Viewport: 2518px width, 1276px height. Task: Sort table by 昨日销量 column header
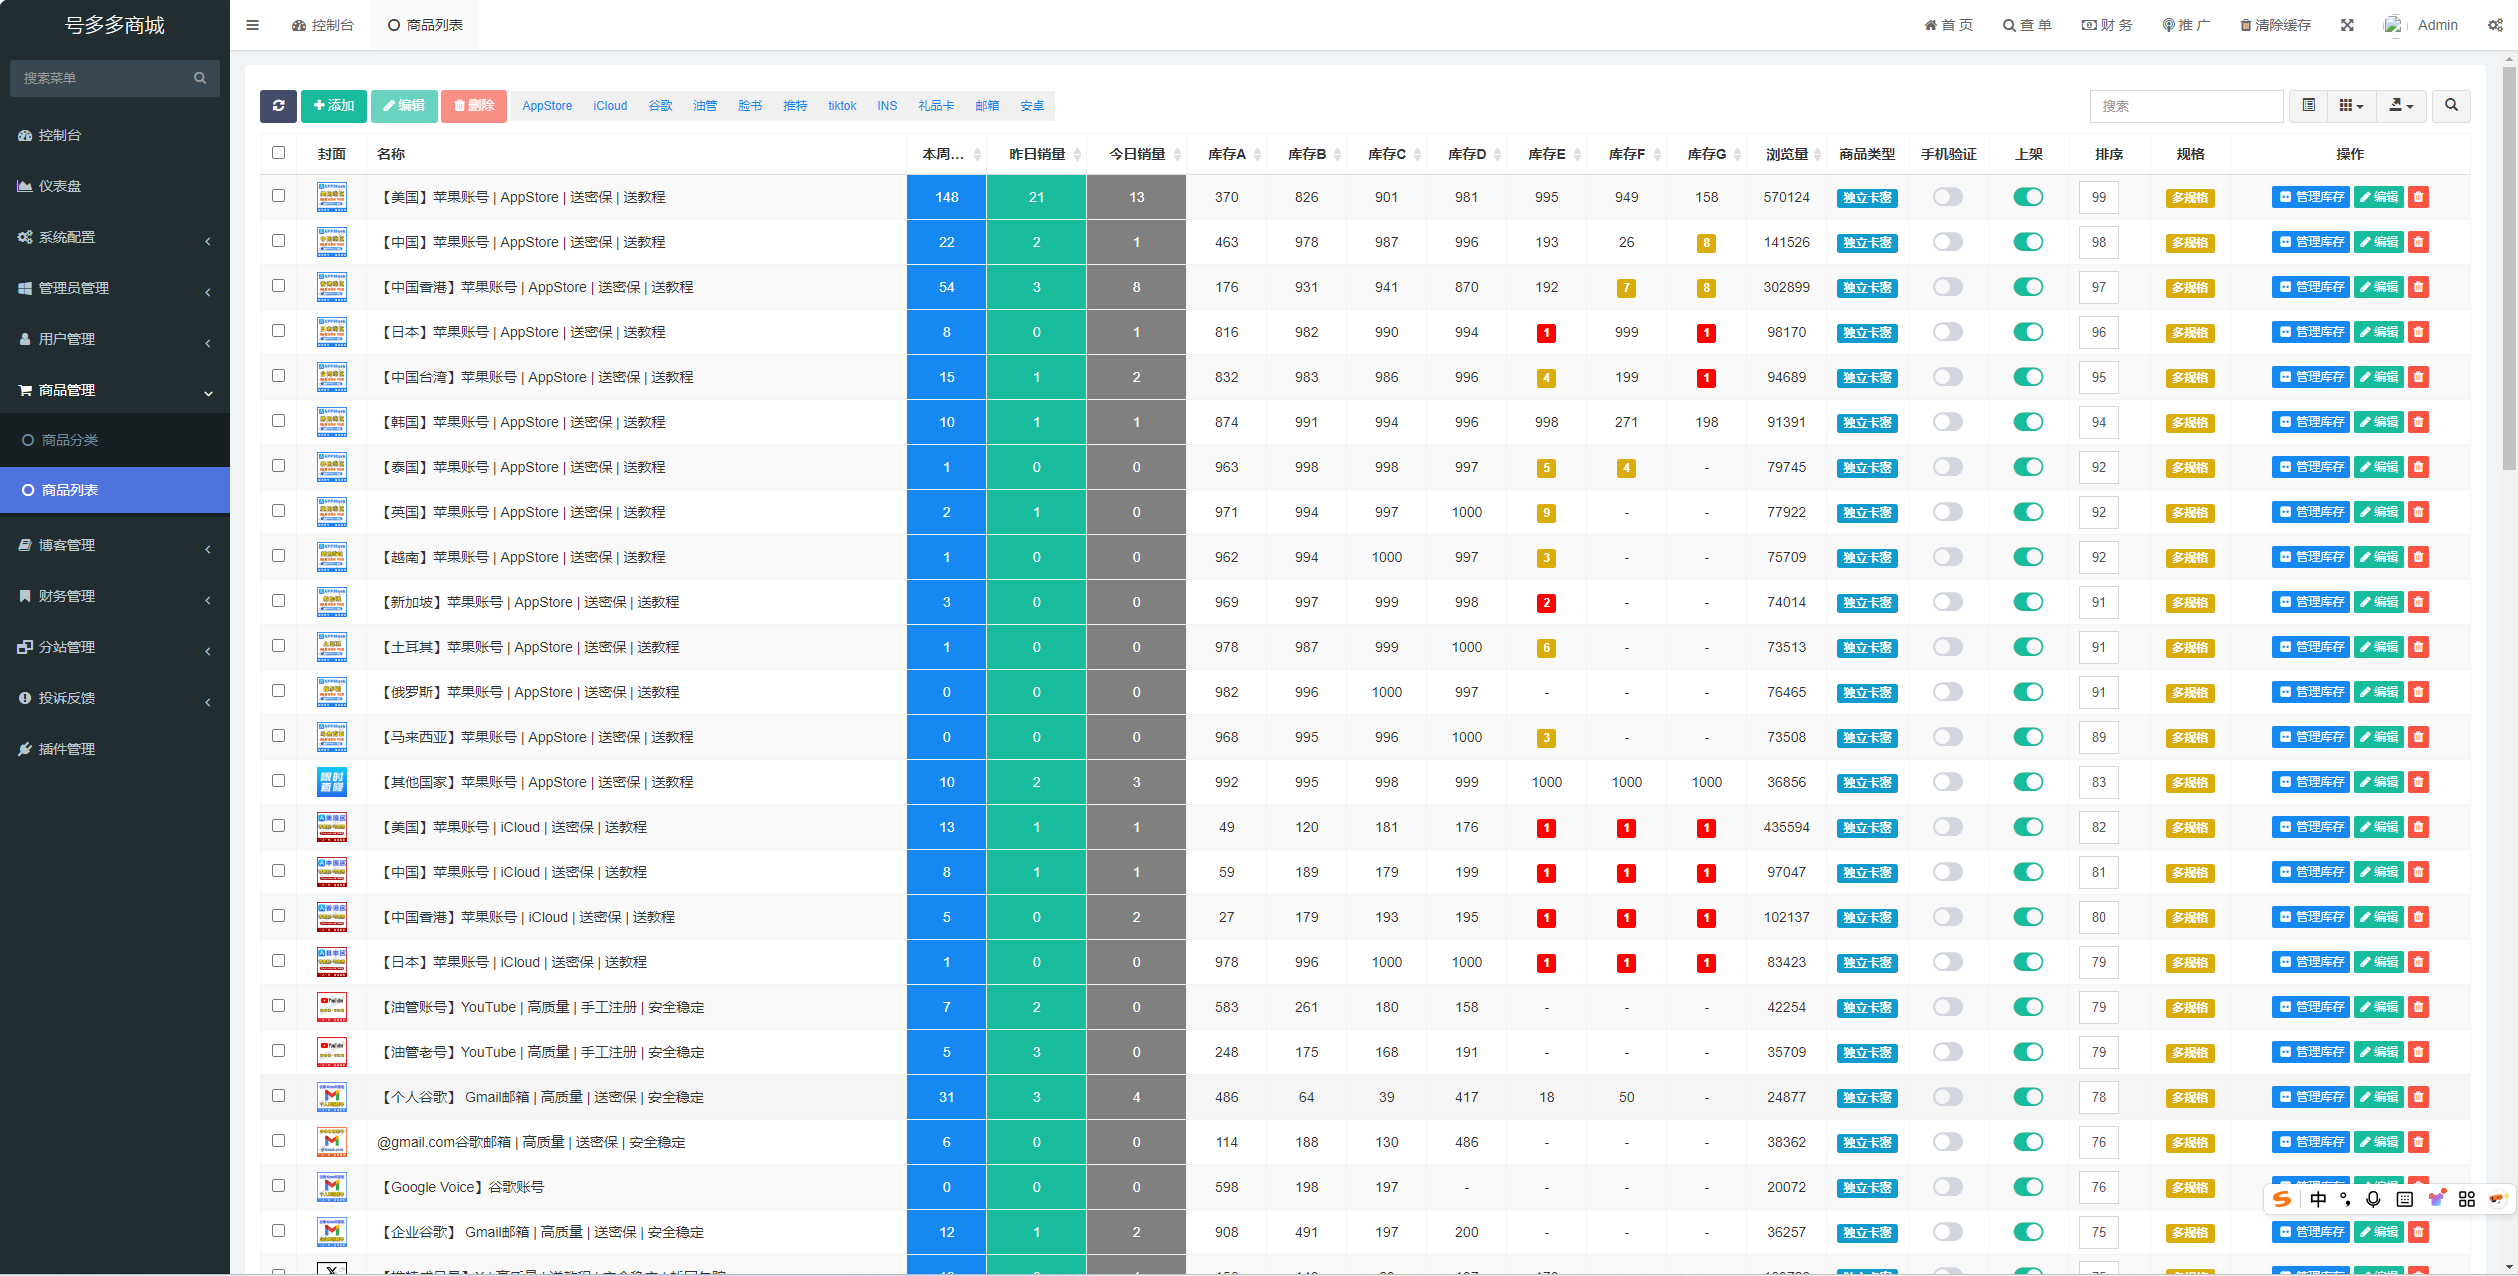click(x=1036, y=154)
